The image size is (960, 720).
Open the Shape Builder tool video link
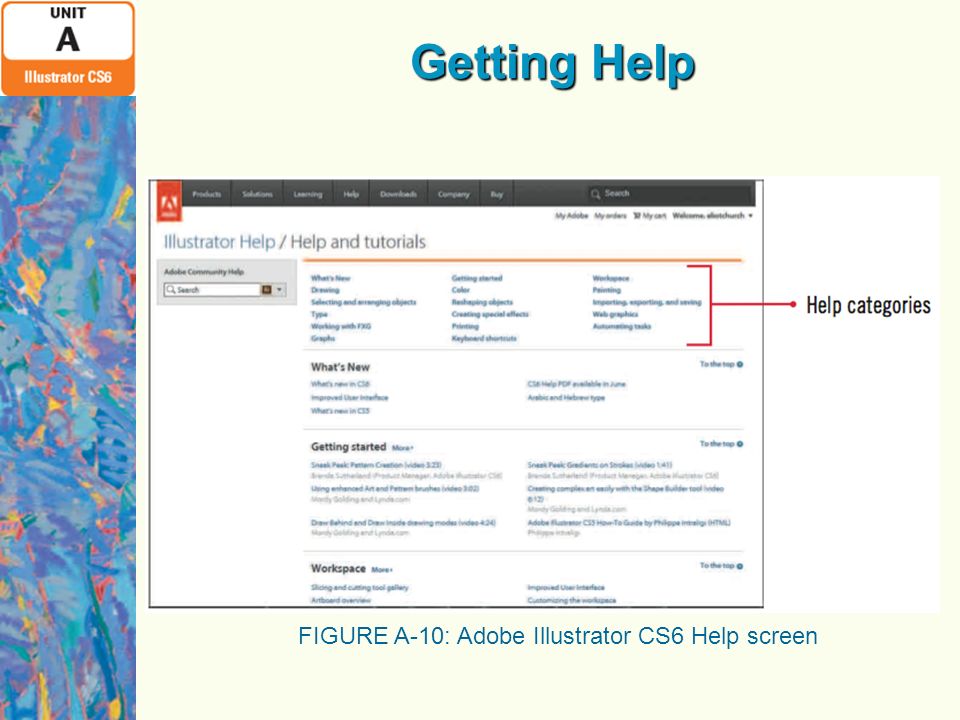pos(625,493)
